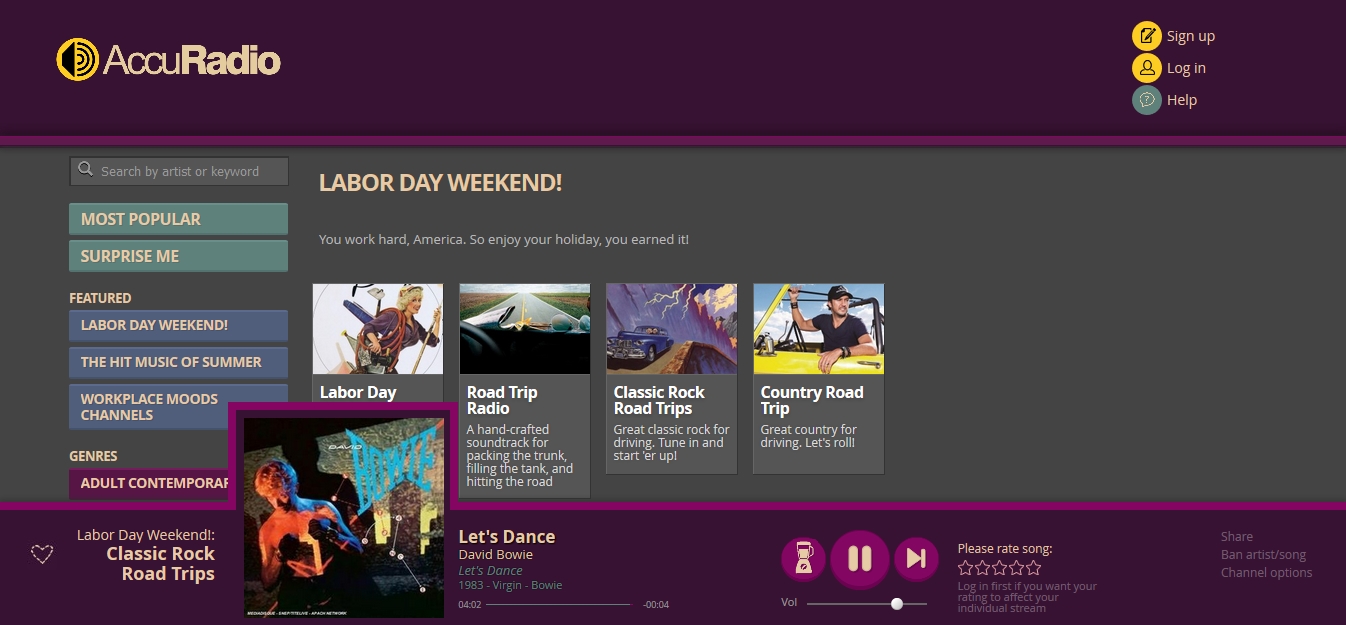
Task: Select Labor Day Weekend! in Featured sidebar
Action: pos(178,325)
